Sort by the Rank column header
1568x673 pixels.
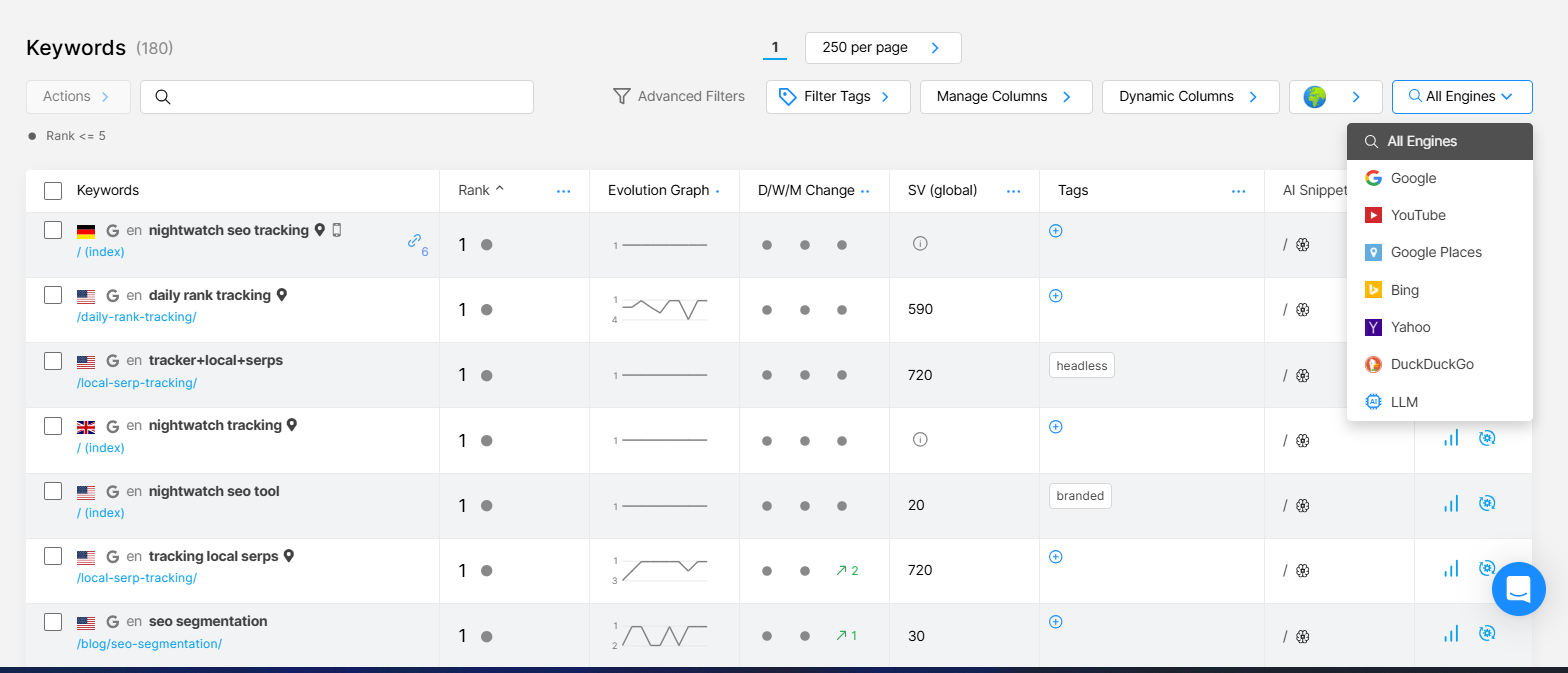[x=481, y=190]
